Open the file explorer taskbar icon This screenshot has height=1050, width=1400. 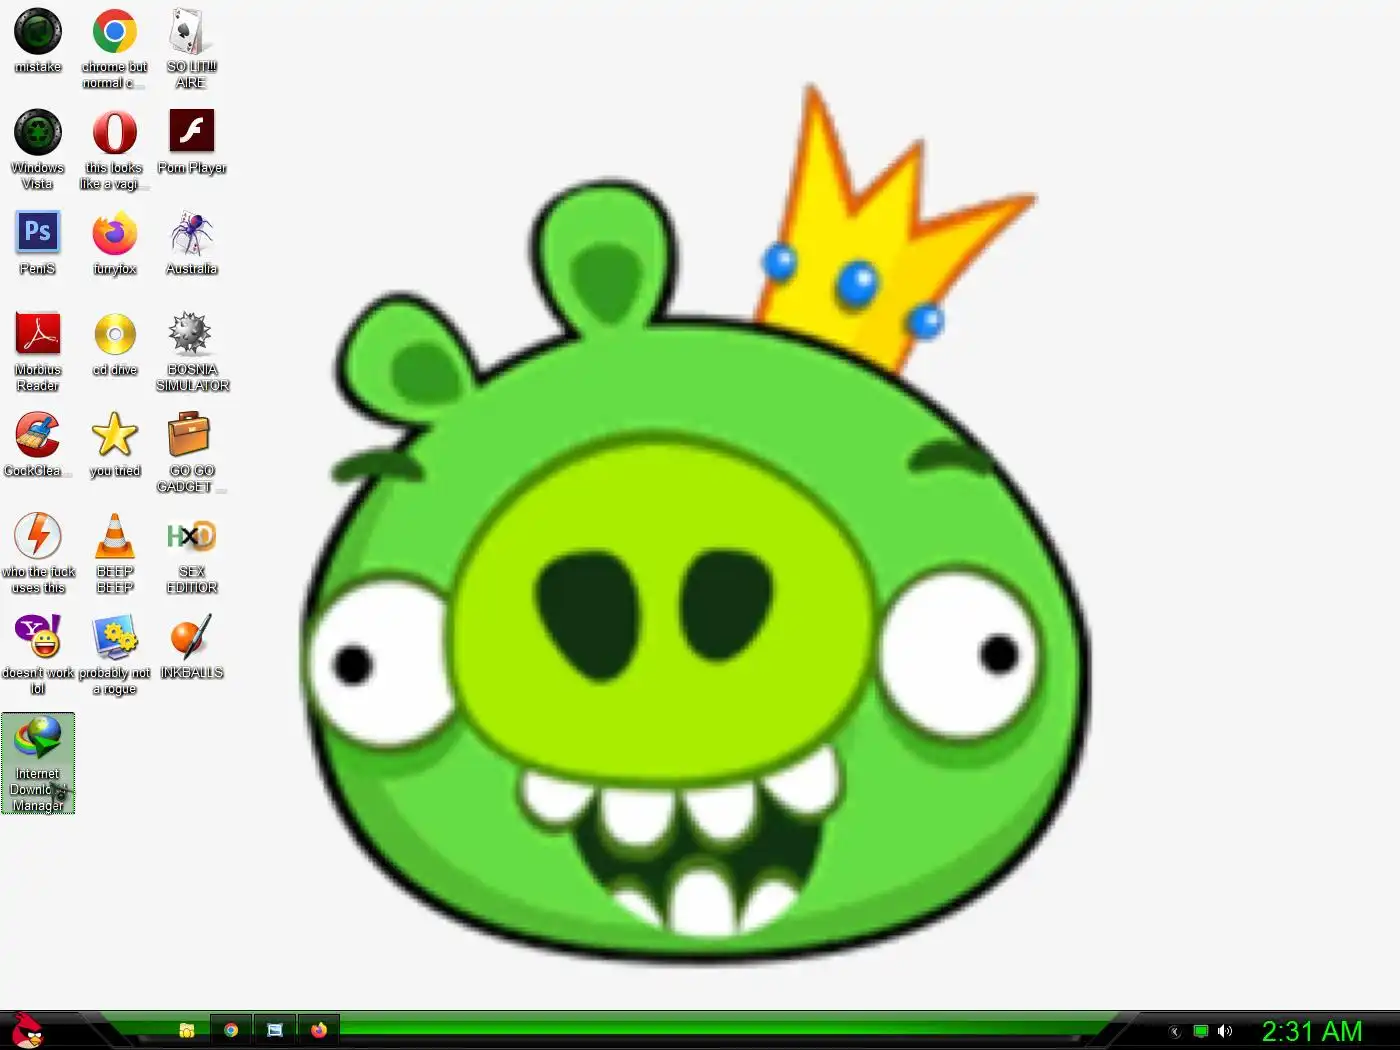click(x=186, y=1030)
